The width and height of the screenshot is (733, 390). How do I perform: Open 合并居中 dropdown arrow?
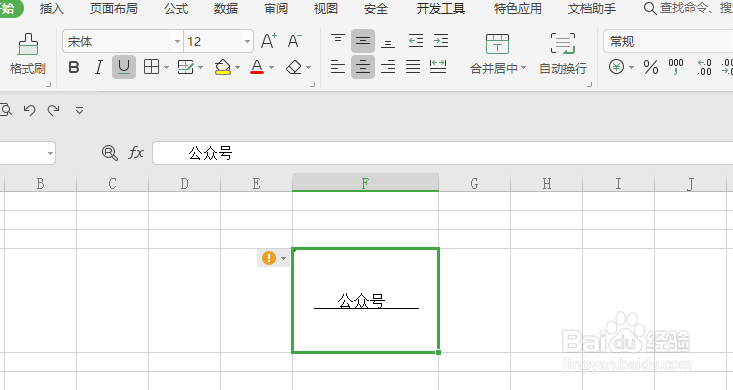pos(524,68)
